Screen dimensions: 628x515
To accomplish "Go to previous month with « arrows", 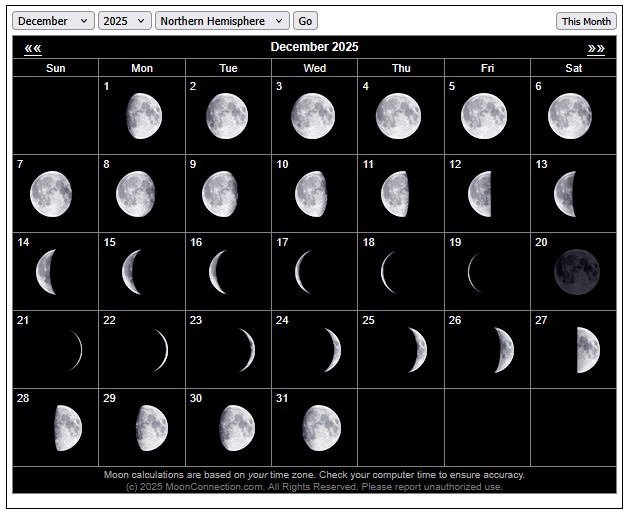I will coord(33,47).
